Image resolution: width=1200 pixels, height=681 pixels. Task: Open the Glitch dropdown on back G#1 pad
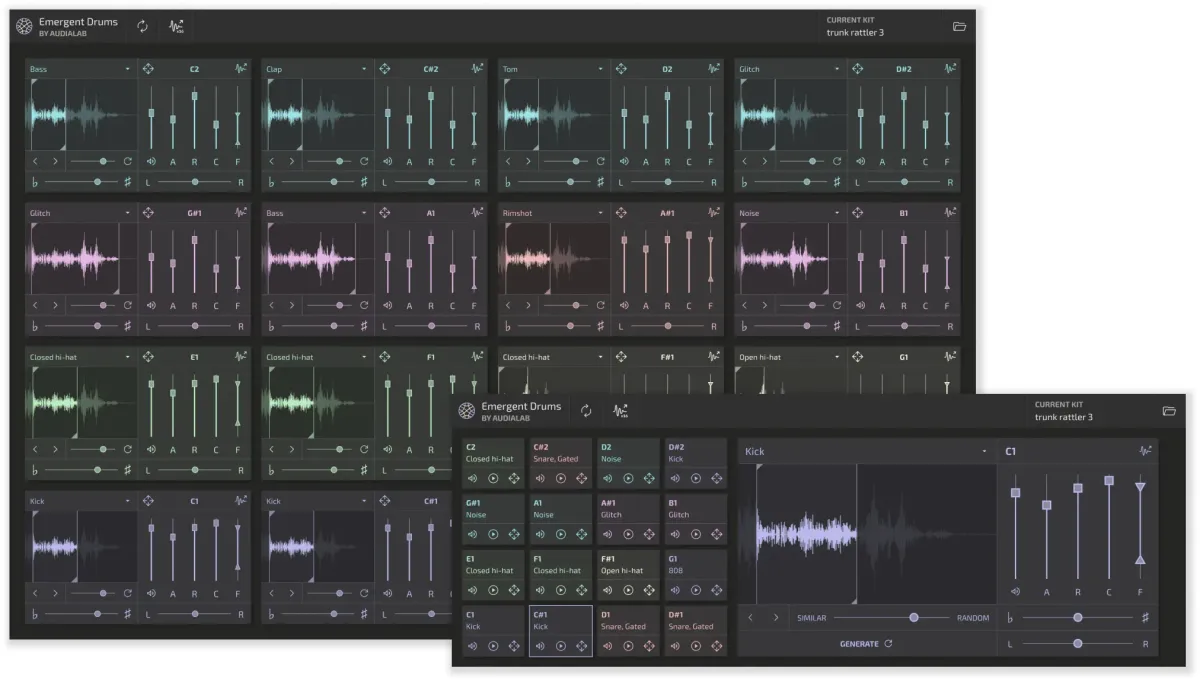point(81,213)
